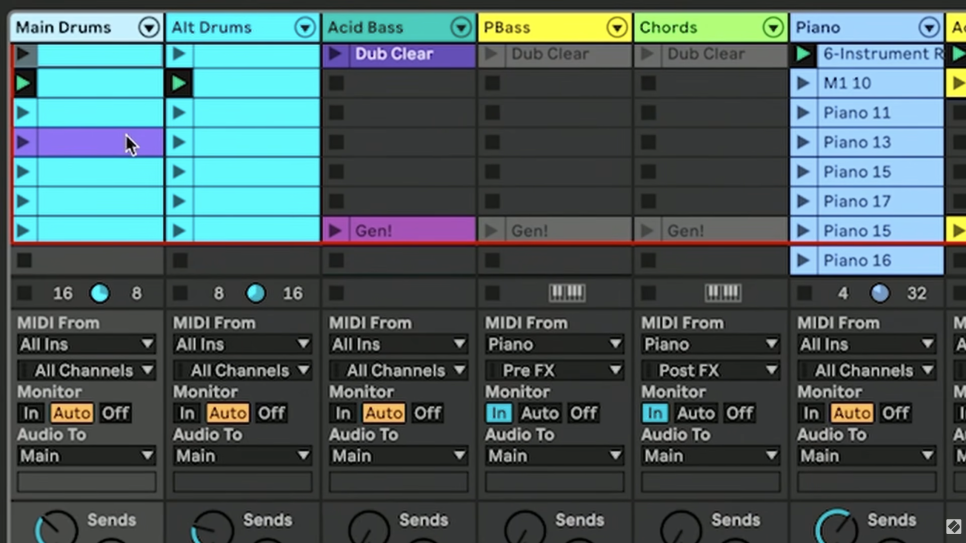Open the Post FX input channel dropdown
This screenshot has width=966, height=543.
coord(710,370)
